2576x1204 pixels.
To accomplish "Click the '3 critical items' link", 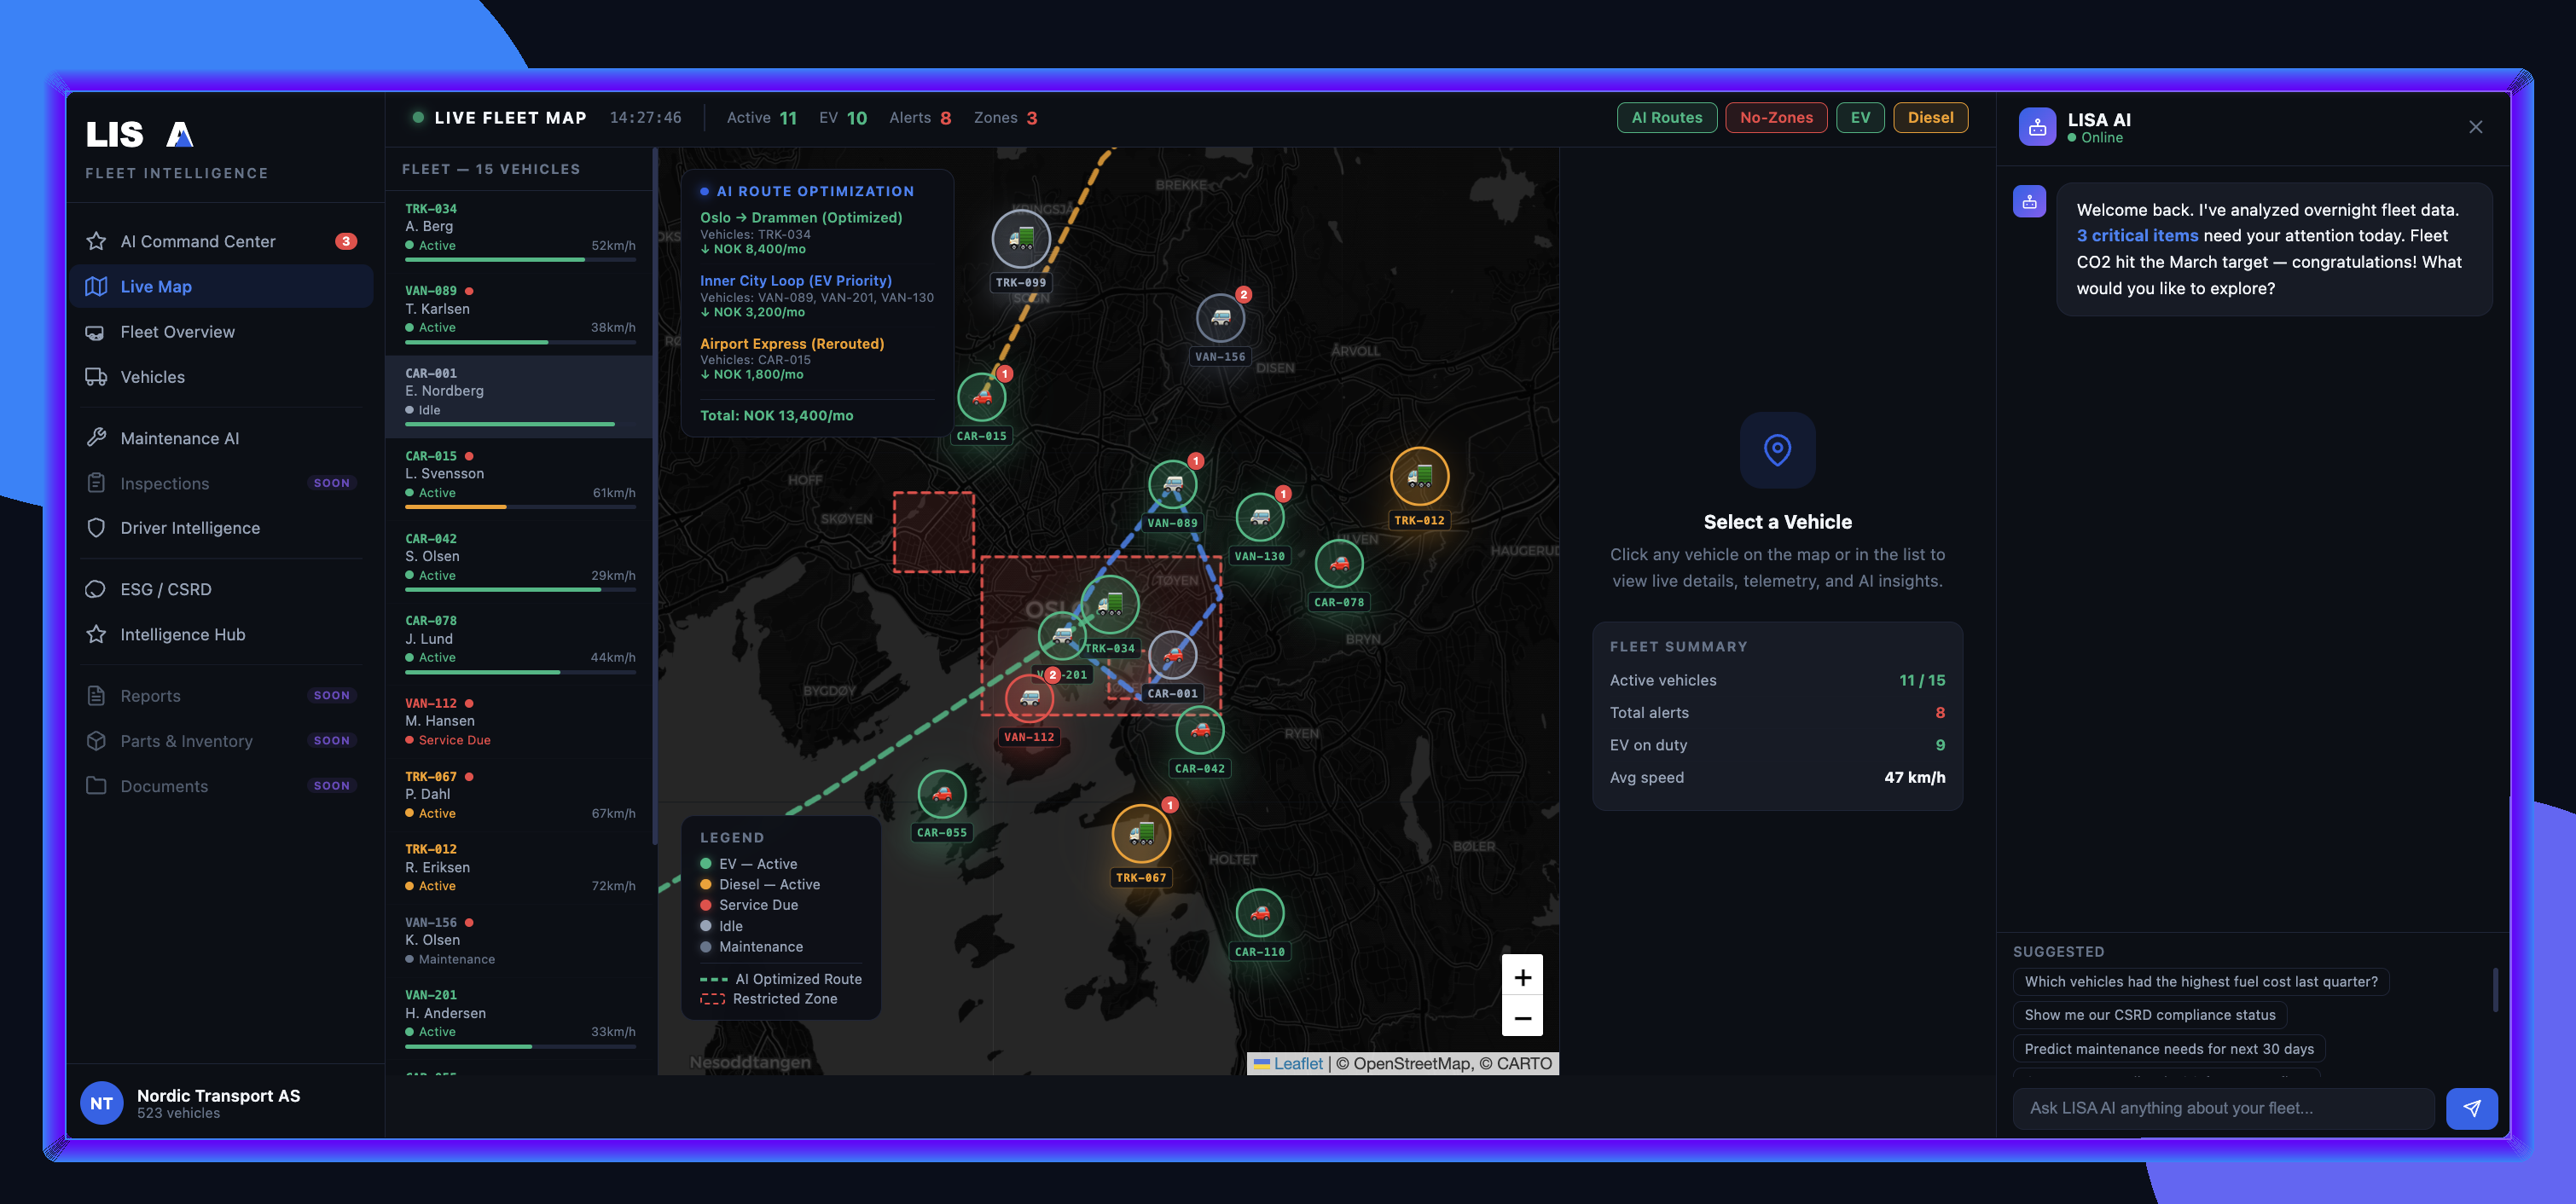I will tap(2137, 236).
